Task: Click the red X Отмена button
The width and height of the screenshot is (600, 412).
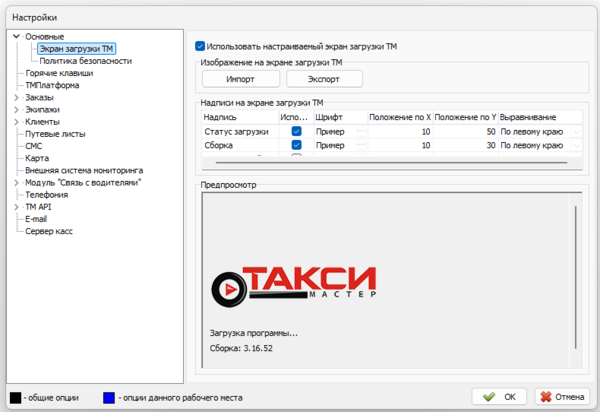Action: point(562,396)
